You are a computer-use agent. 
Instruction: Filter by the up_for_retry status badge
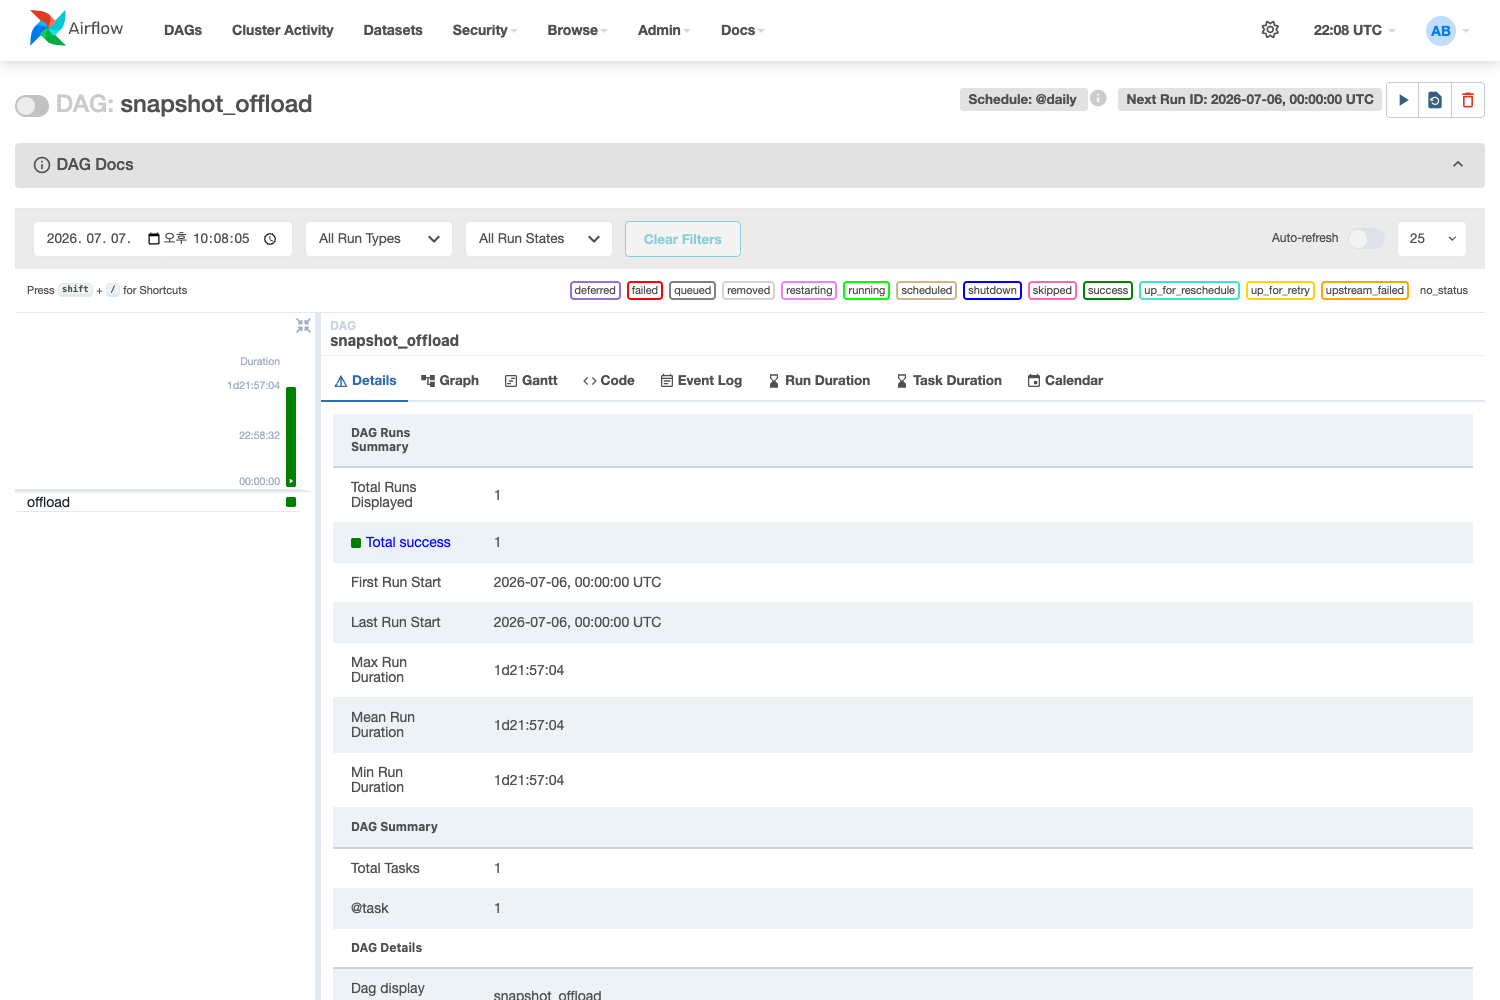click(1280, 290)
